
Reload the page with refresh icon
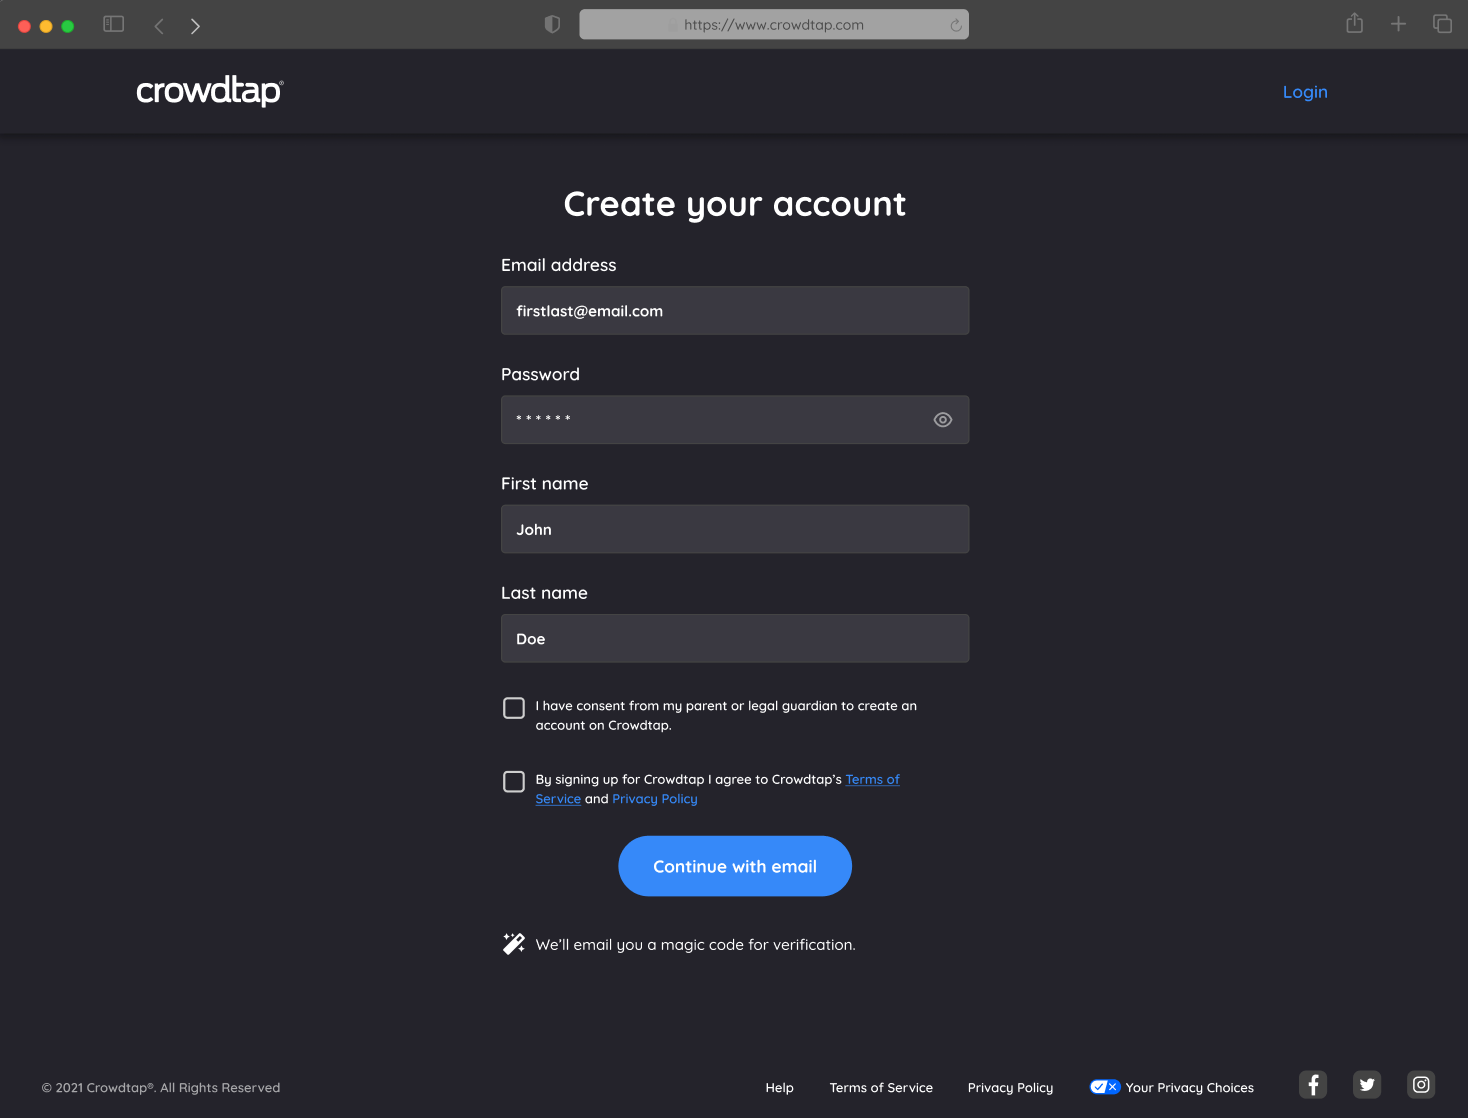click(956, 25)
